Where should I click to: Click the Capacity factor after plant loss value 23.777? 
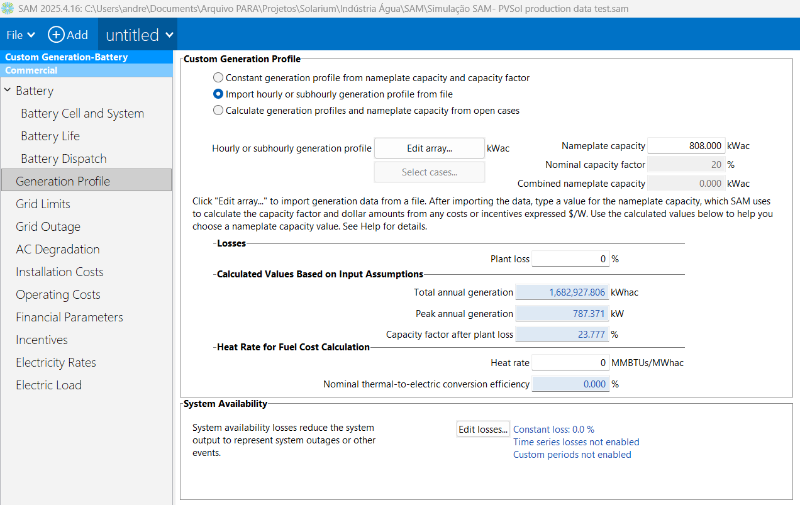tap(562, 335)
